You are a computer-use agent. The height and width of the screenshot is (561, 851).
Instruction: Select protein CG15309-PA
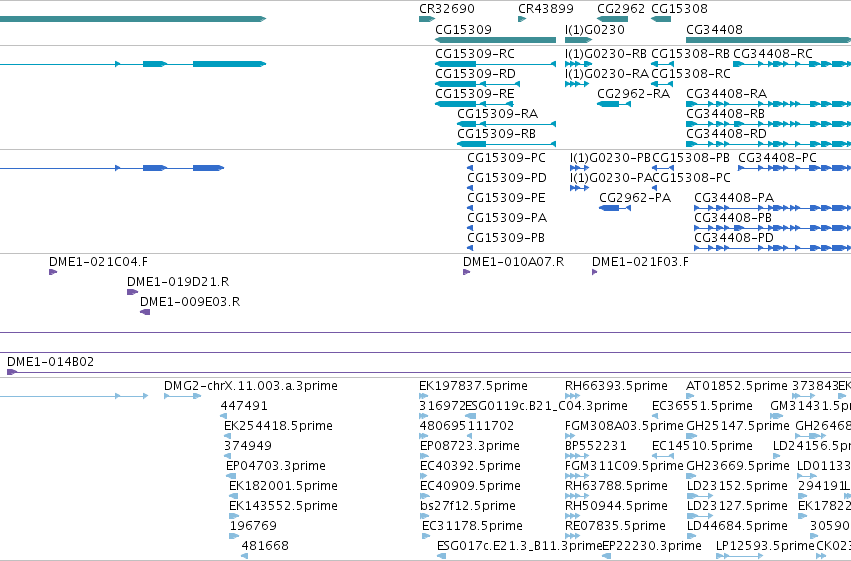click(x=470, y=228)
